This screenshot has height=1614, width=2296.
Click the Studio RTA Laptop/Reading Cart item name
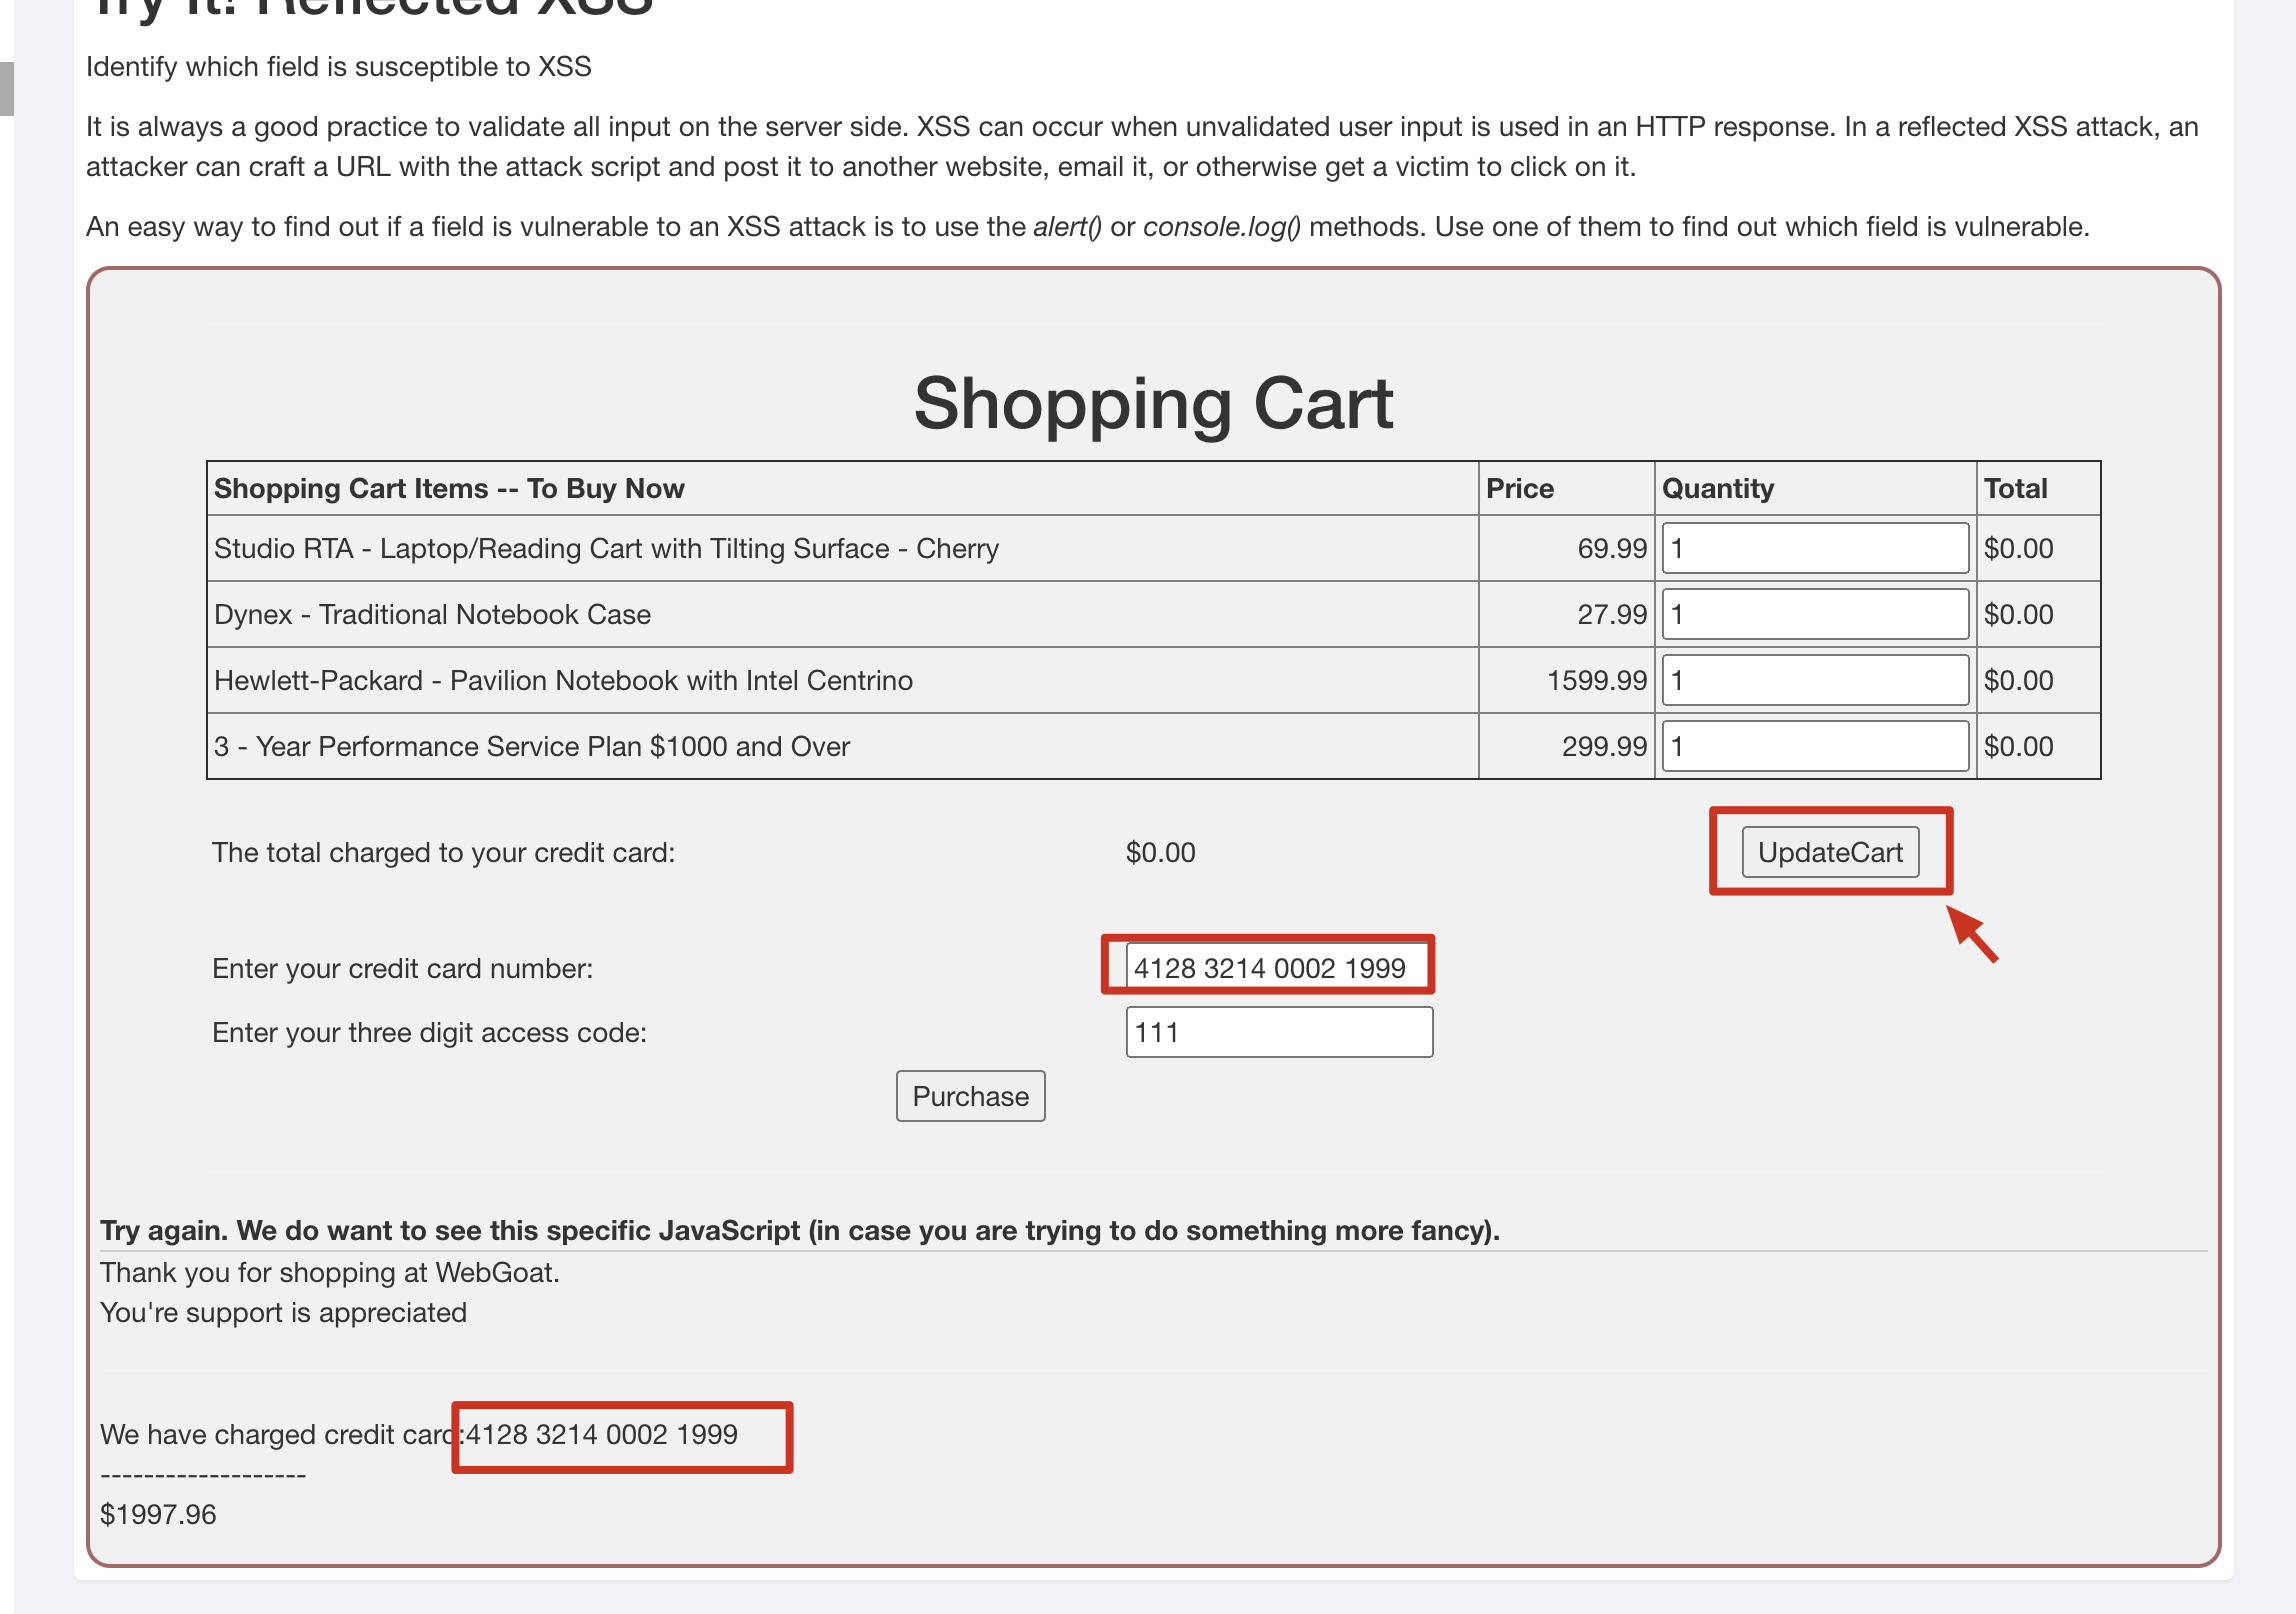pos(606,548)
